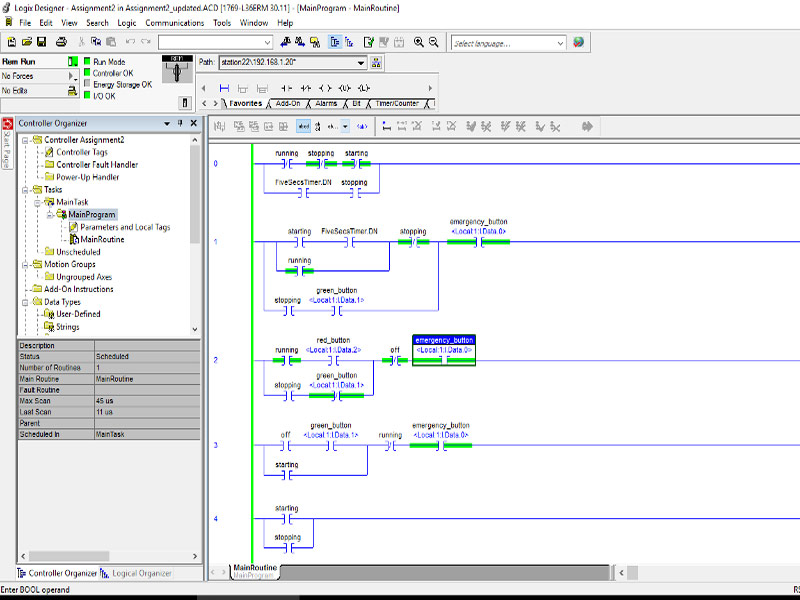
Task: Save project with floppy disk icon
Action: (42, 42)
